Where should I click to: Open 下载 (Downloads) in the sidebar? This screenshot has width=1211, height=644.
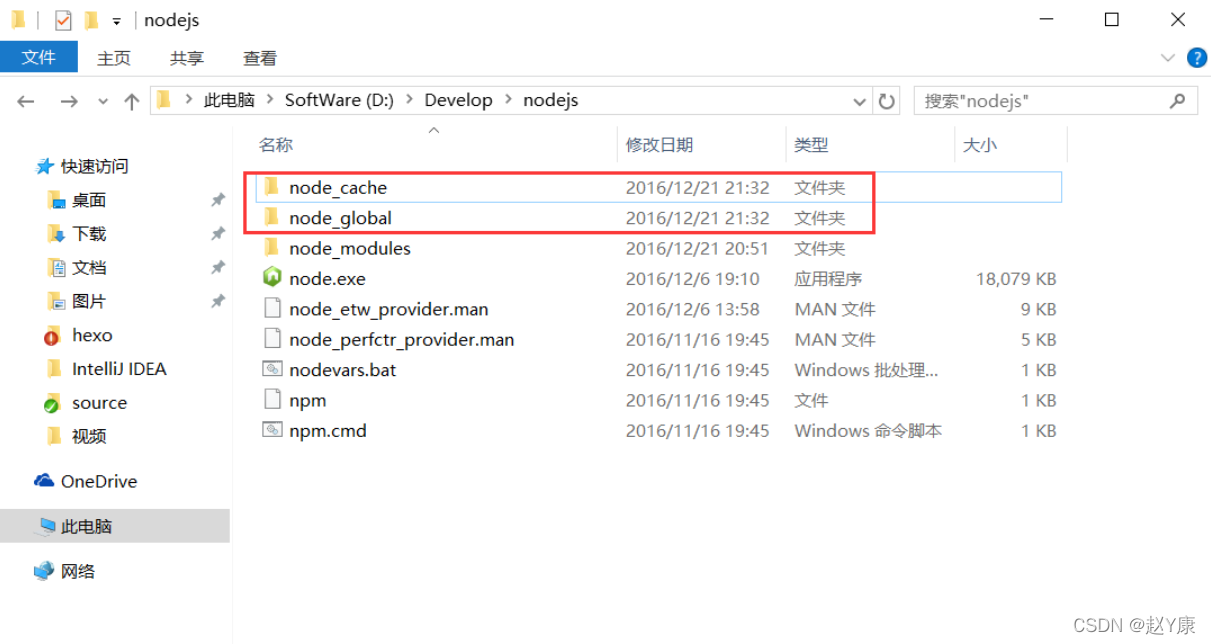[x=78, y=234]
